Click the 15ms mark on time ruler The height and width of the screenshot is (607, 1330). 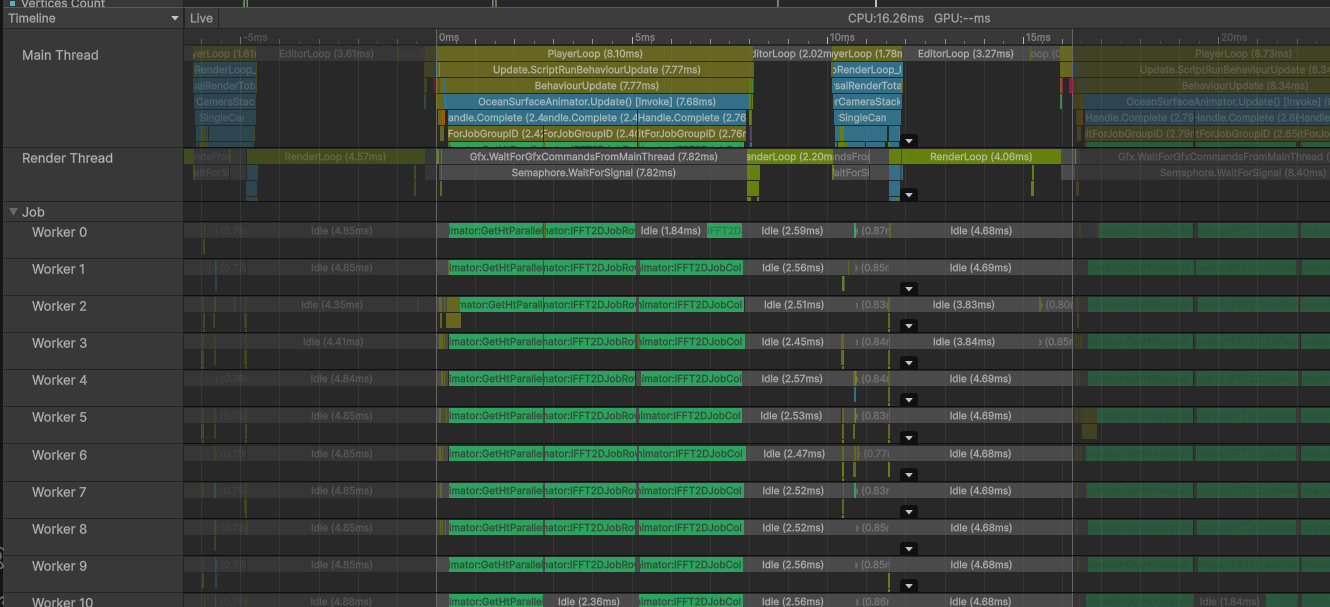pyautogui.click(x=1037, y=36)
